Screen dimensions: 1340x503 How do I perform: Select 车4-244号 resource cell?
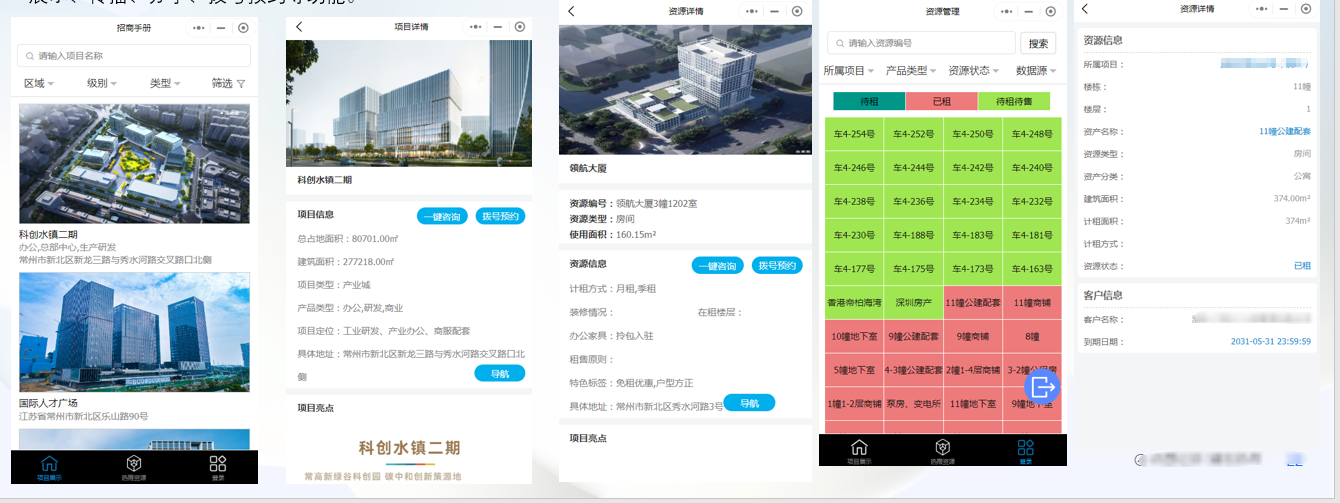click(x=915, y=168)
